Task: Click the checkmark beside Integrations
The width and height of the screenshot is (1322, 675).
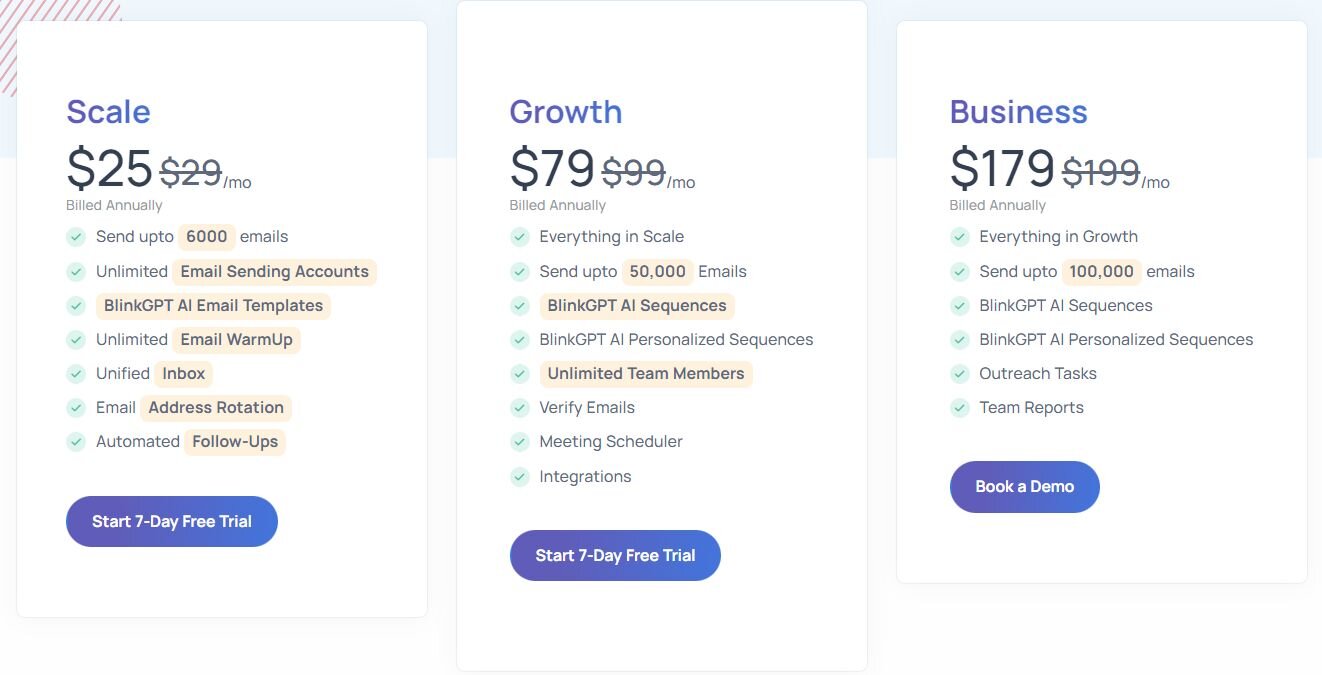Action: (x=519, y=476)
